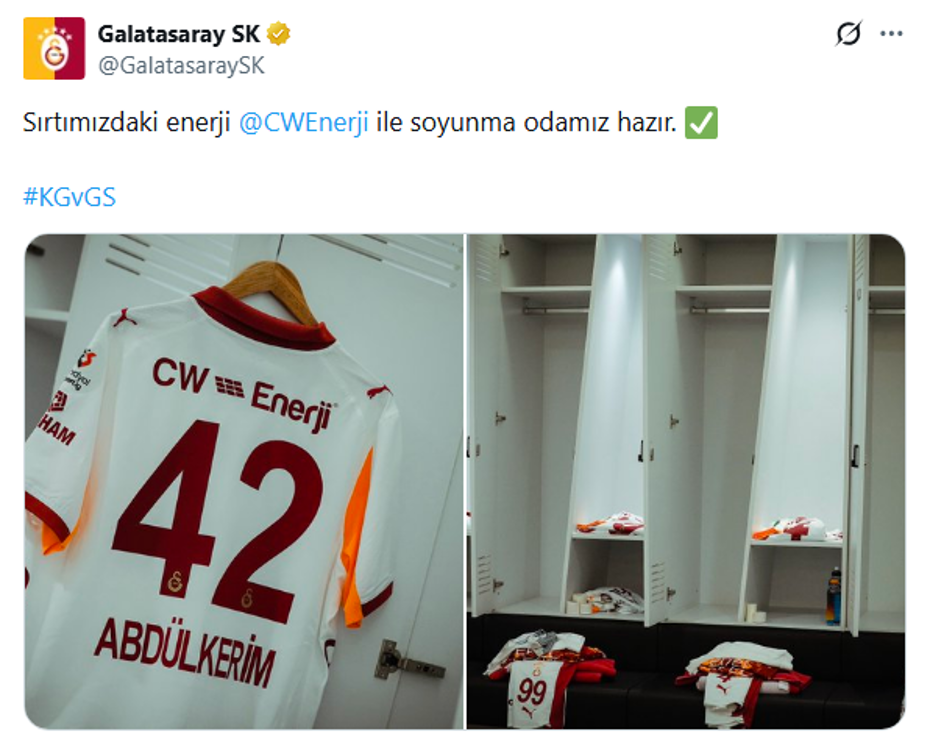
Task: Open the Galatasaray SK profile avatar
Action: (54, 49)
